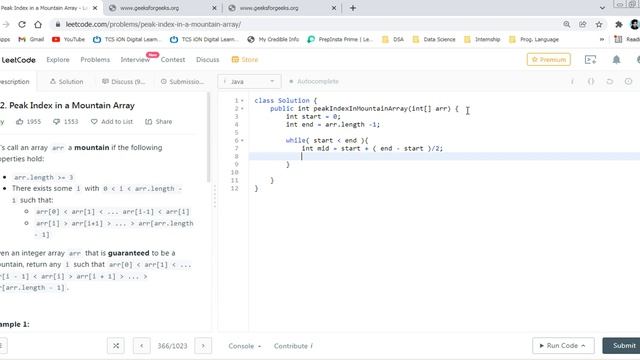The height and width of the screenshot is (360, 640).
Task: Open the Java language dropdown
Action: (249, 82)
